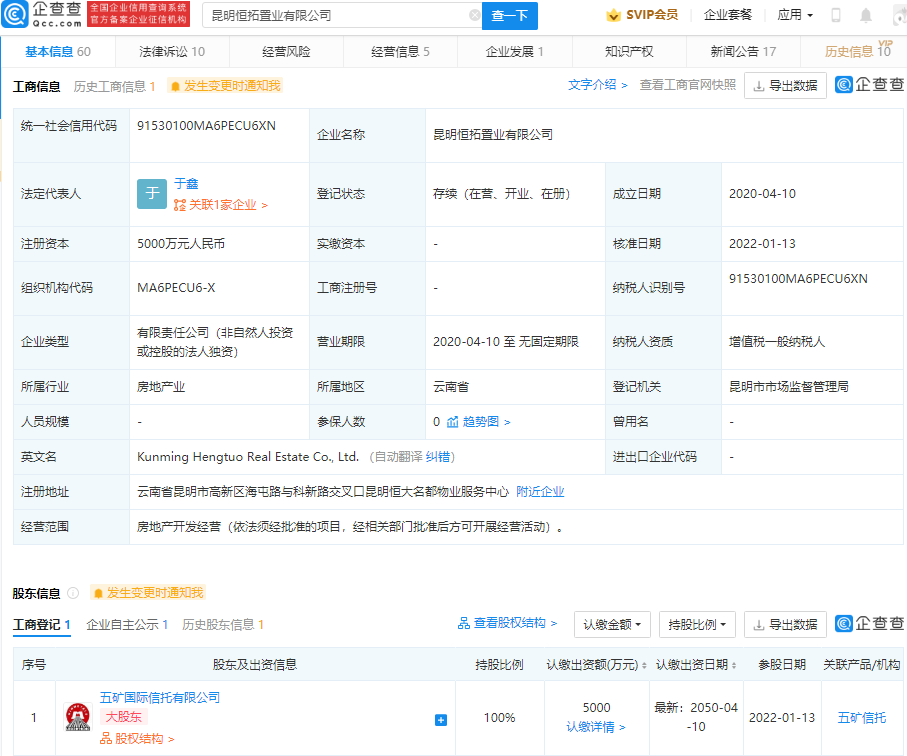This screenshot has height=756, width=907.
Task: Click the SVIP会员 crown icon
Action: (x=614, y=16)
